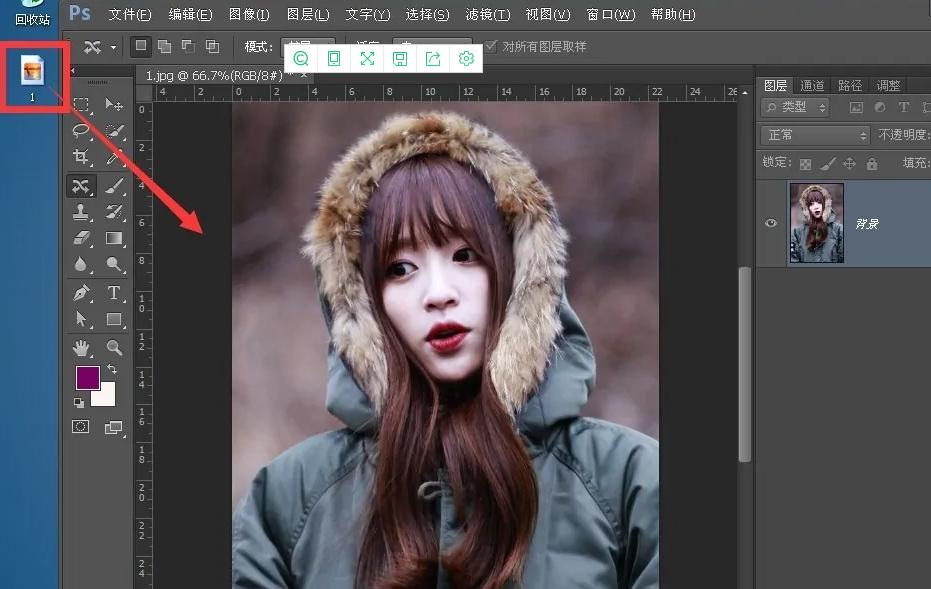Select the Crop tool
The width and height of the screenshot is (931, 589).
click(x=81, y=156)
